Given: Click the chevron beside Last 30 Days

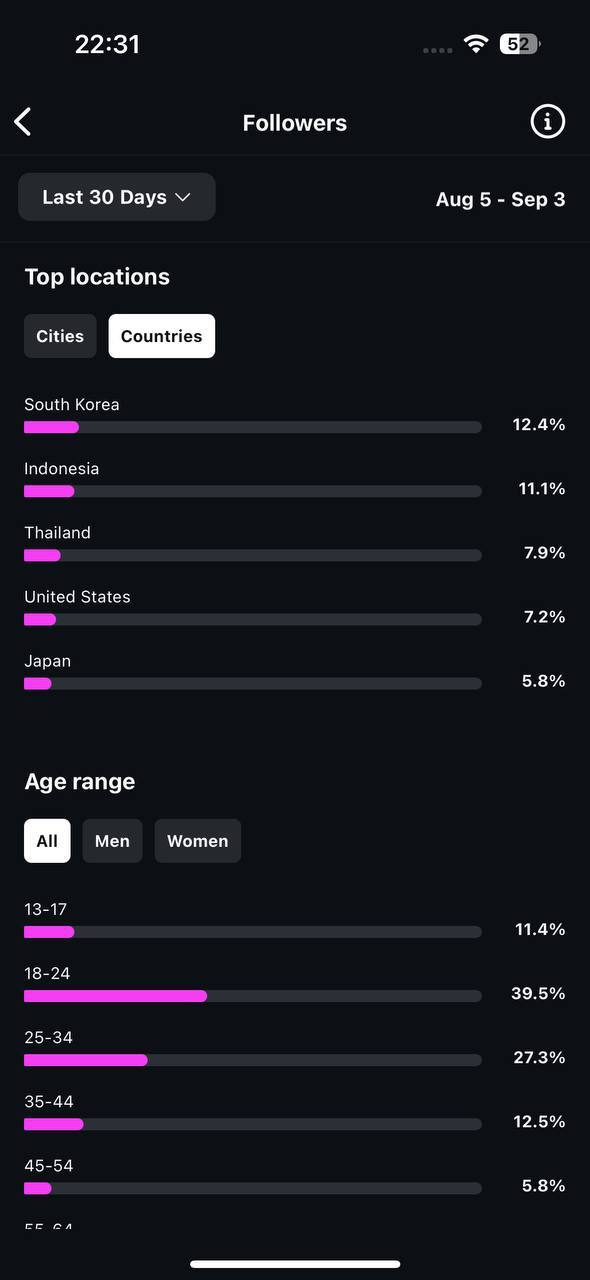Looking at the screenshot, I should [182, 198].
